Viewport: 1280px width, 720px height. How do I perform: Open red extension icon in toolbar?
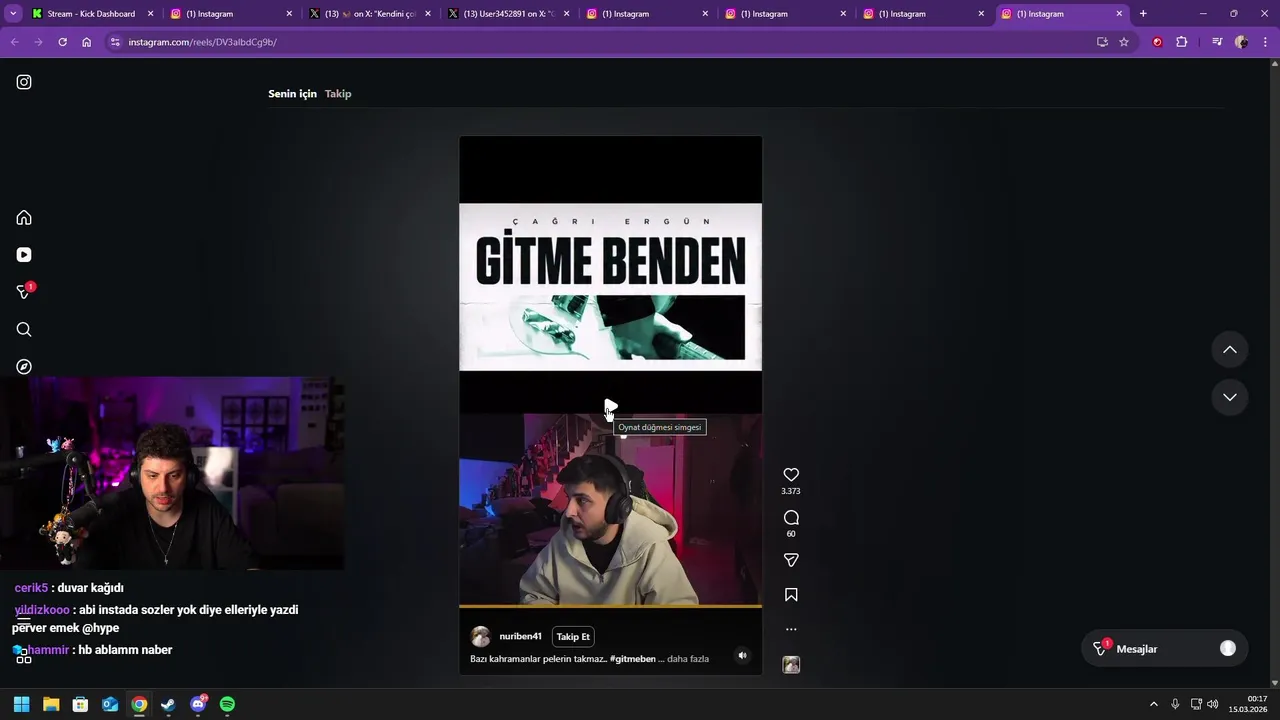pyautogui.click(x=1158, y=42)
